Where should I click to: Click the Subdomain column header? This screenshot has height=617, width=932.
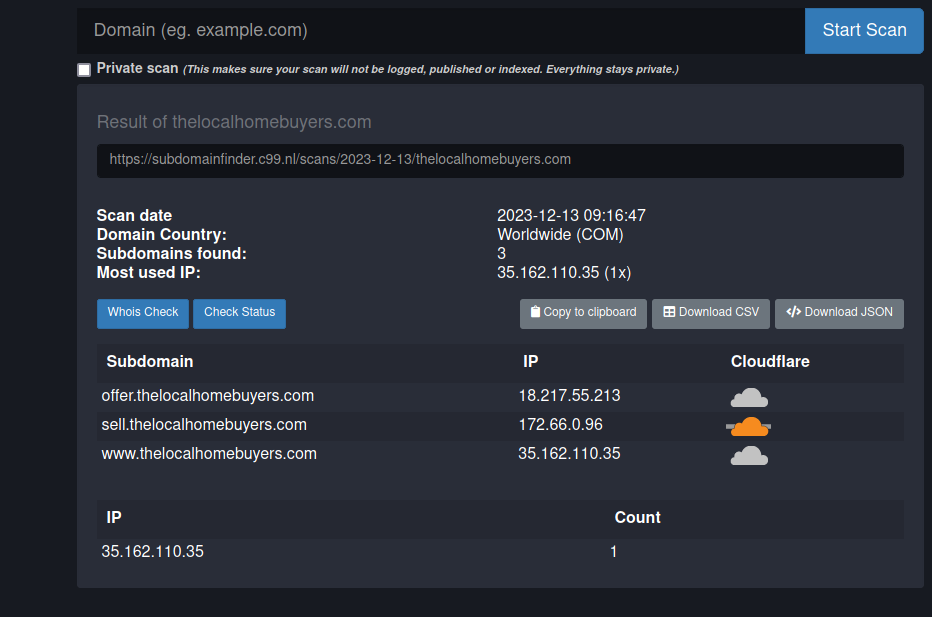150,362
